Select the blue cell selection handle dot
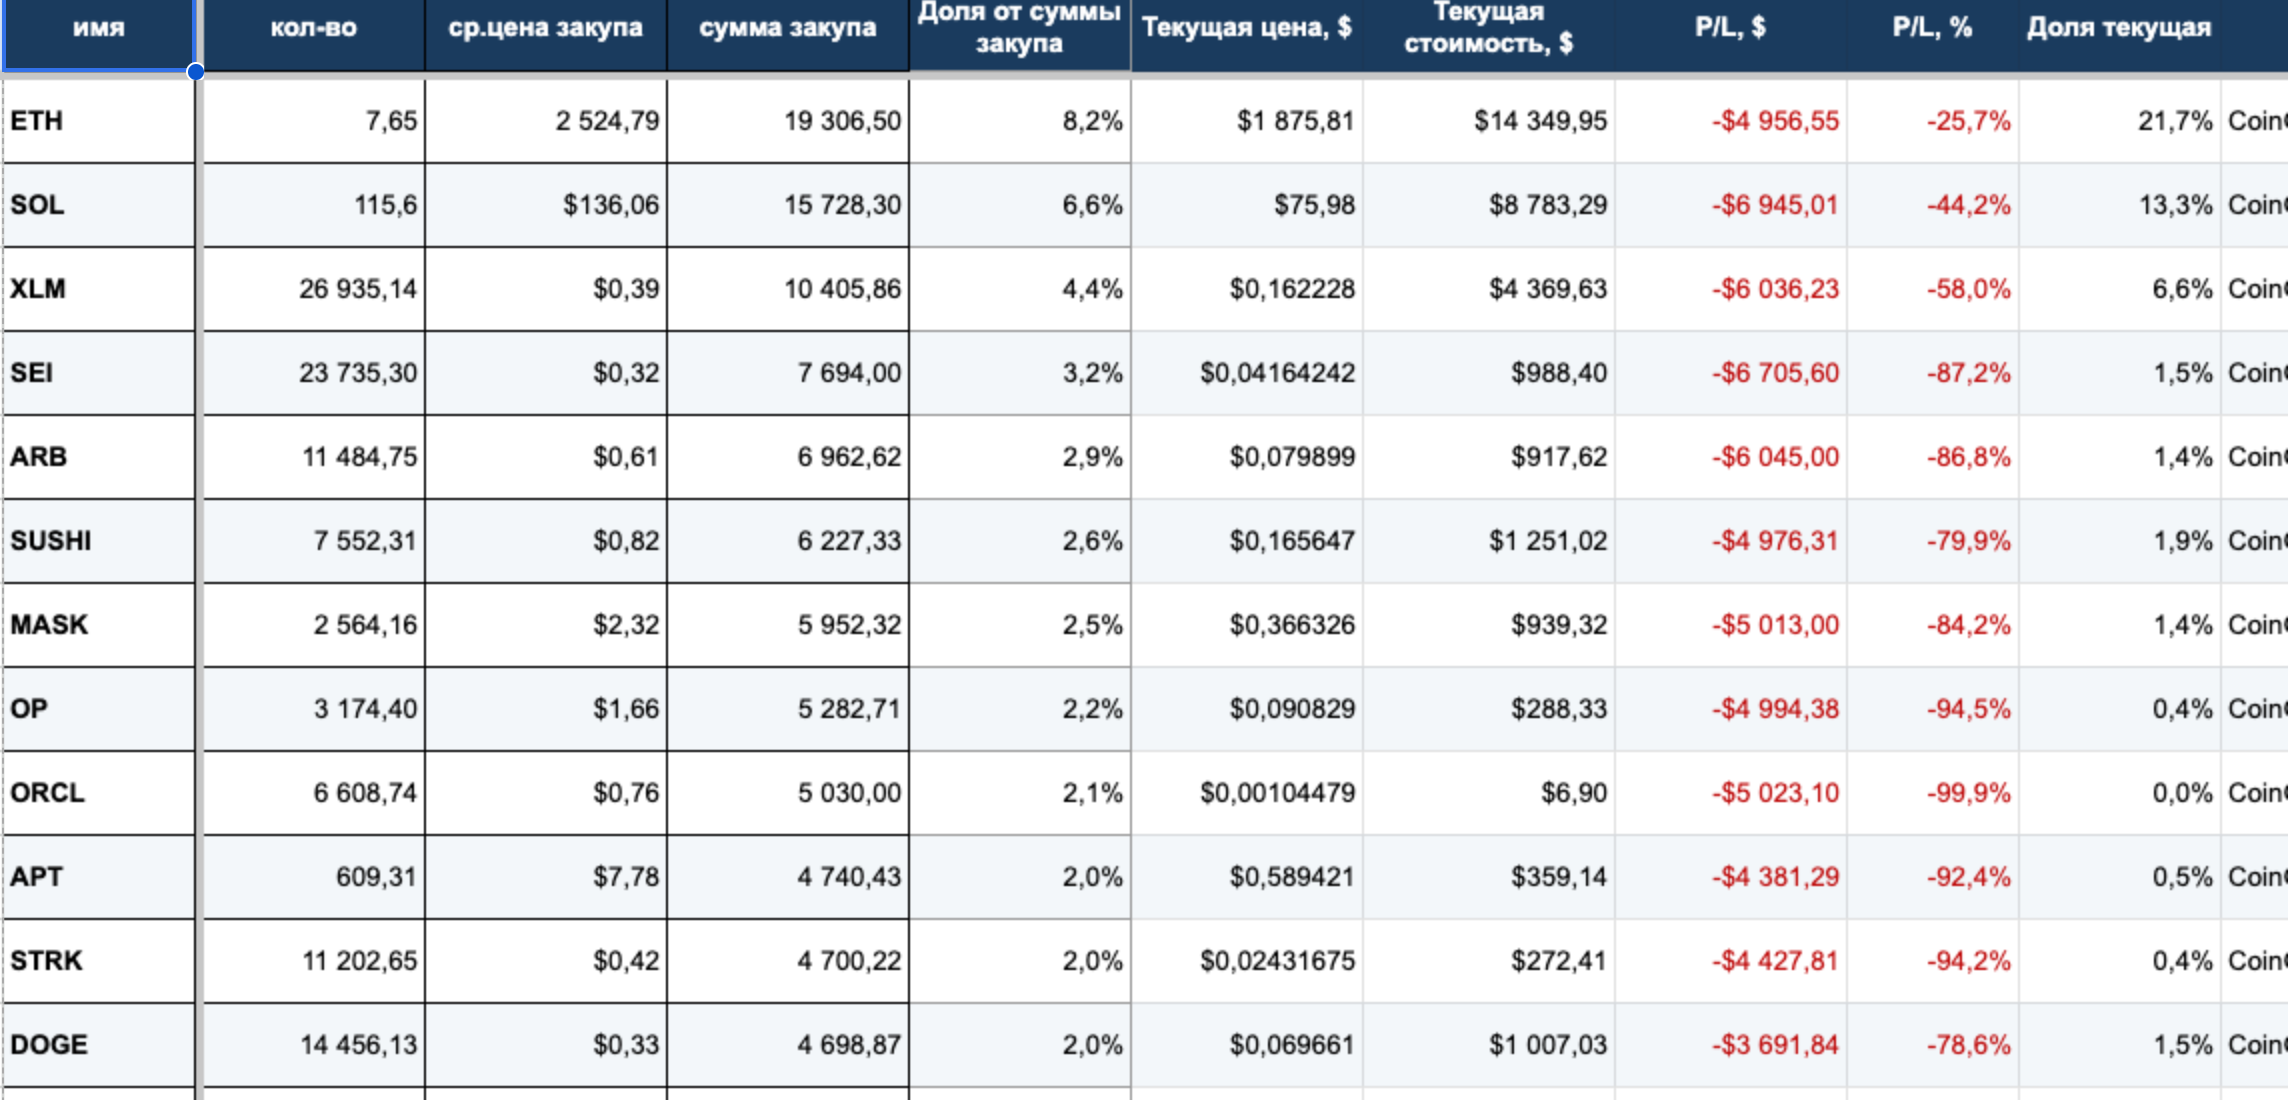This screenshot has width=2288, height=1100. [196, 71]
